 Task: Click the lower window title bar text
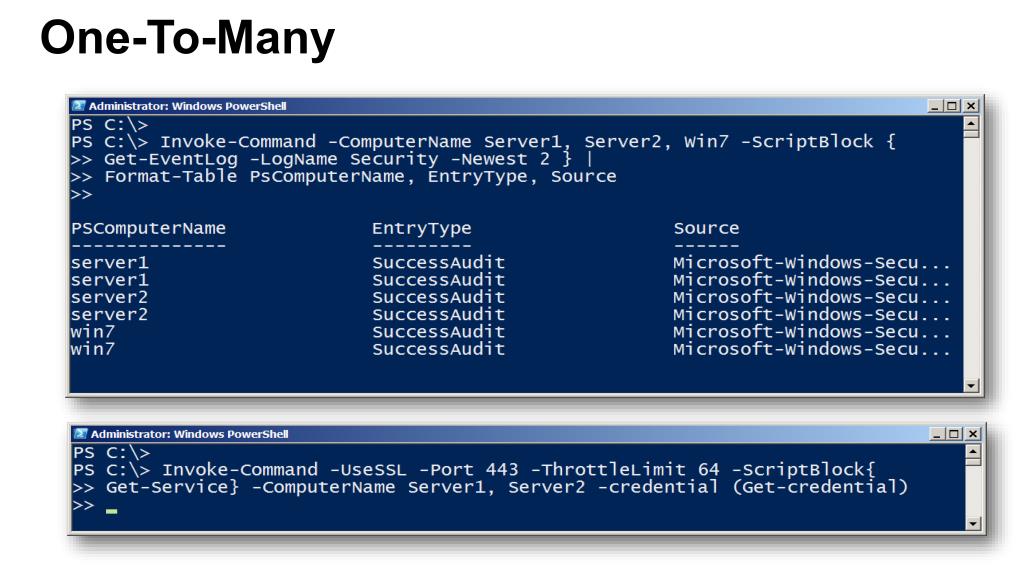click(x=189, y=434)
